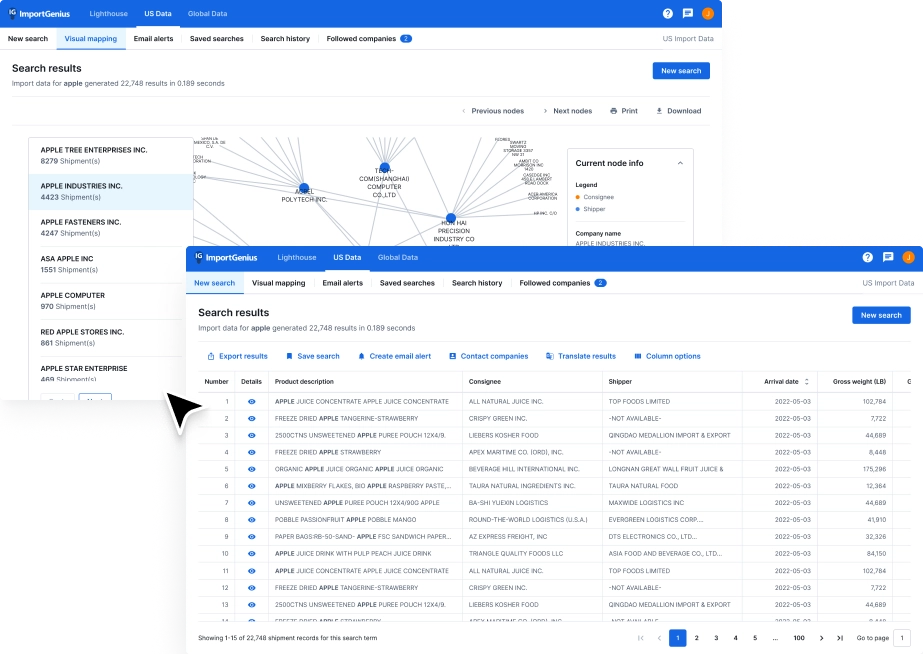
Task: Open Column options
Action: 667,356
